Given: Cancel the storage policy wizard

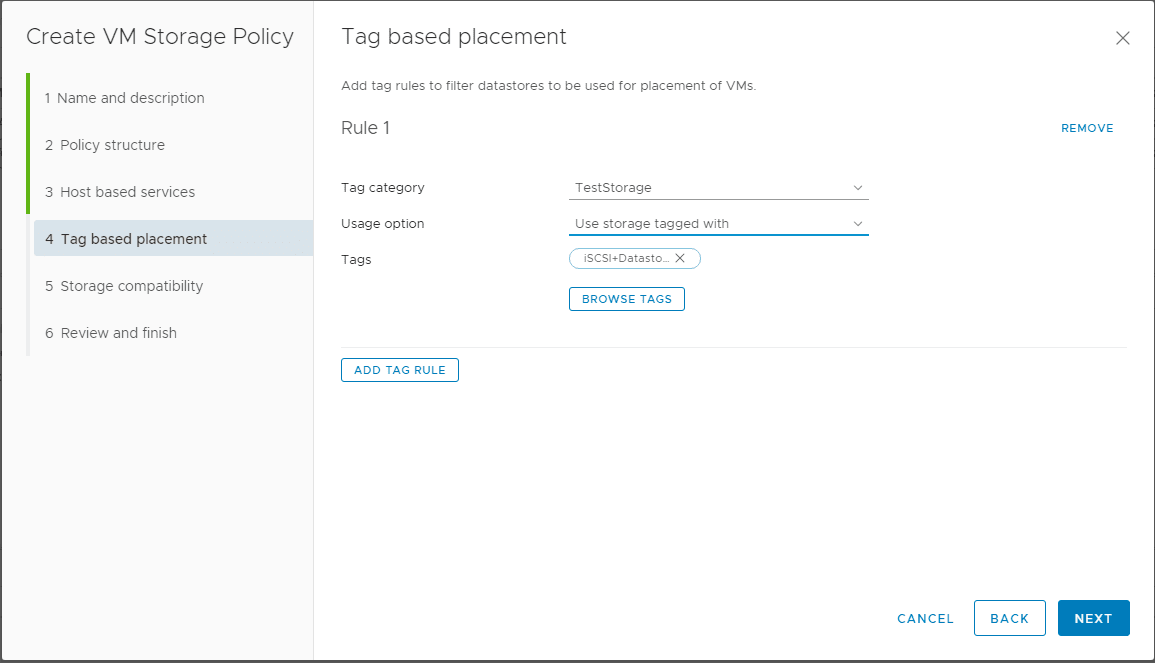Looking at the screenshot, I should pos(925,619).
